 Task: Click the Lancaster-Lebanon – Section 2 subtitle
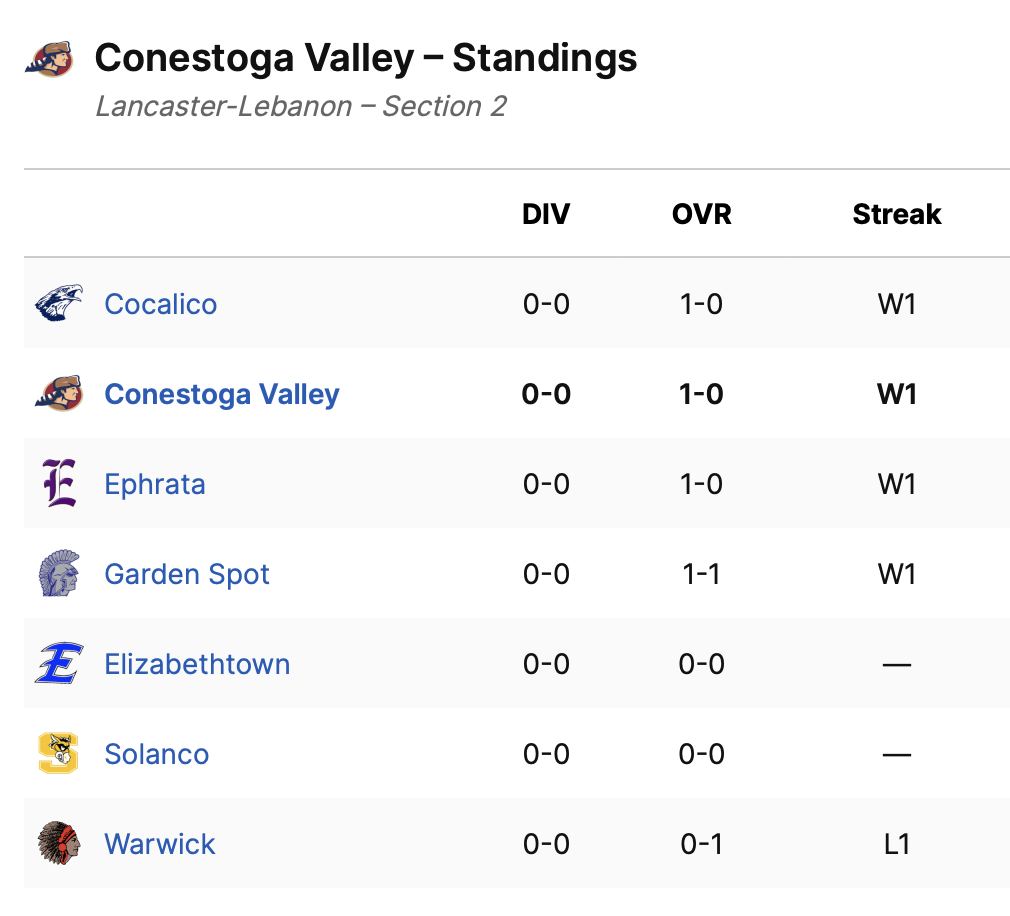(x=300, y=106)
